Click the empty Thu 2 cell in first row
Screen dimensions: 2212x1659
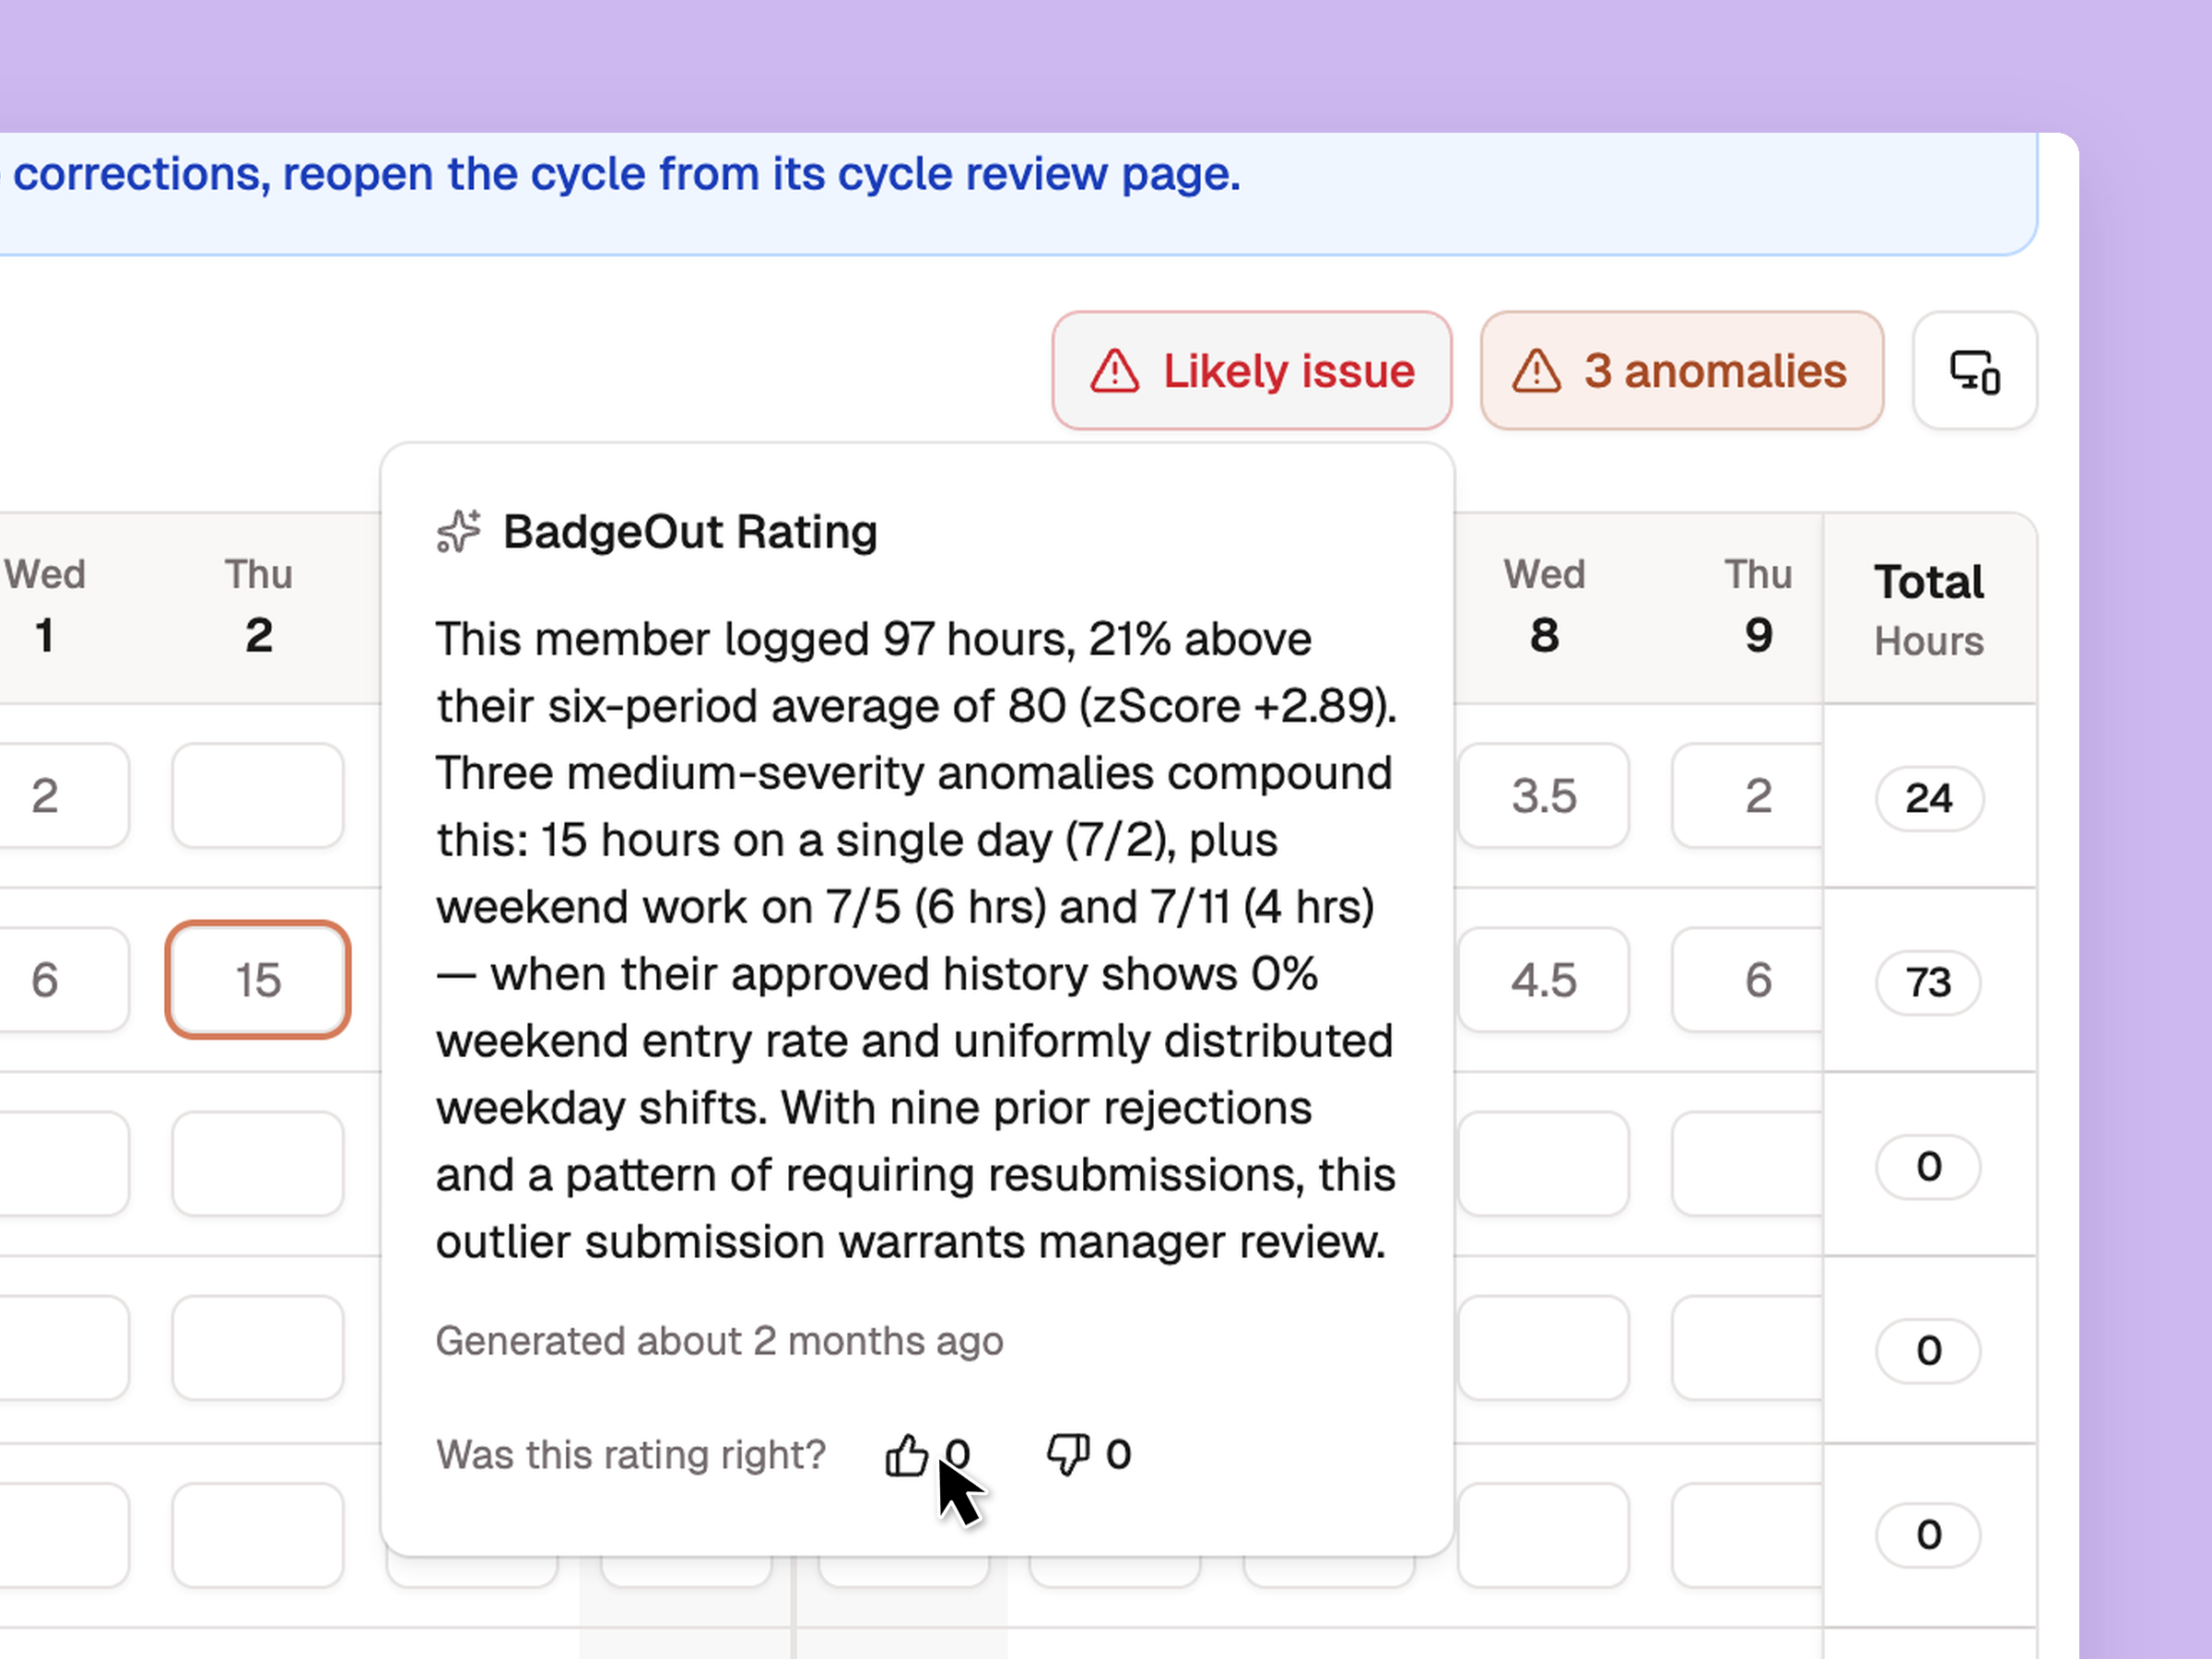(258, 796)
